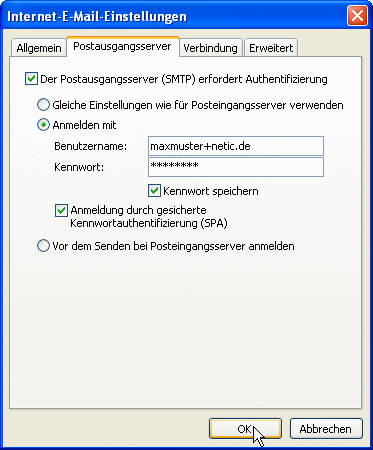
Task: Click the Benutzername: label text
Action: 91,146
